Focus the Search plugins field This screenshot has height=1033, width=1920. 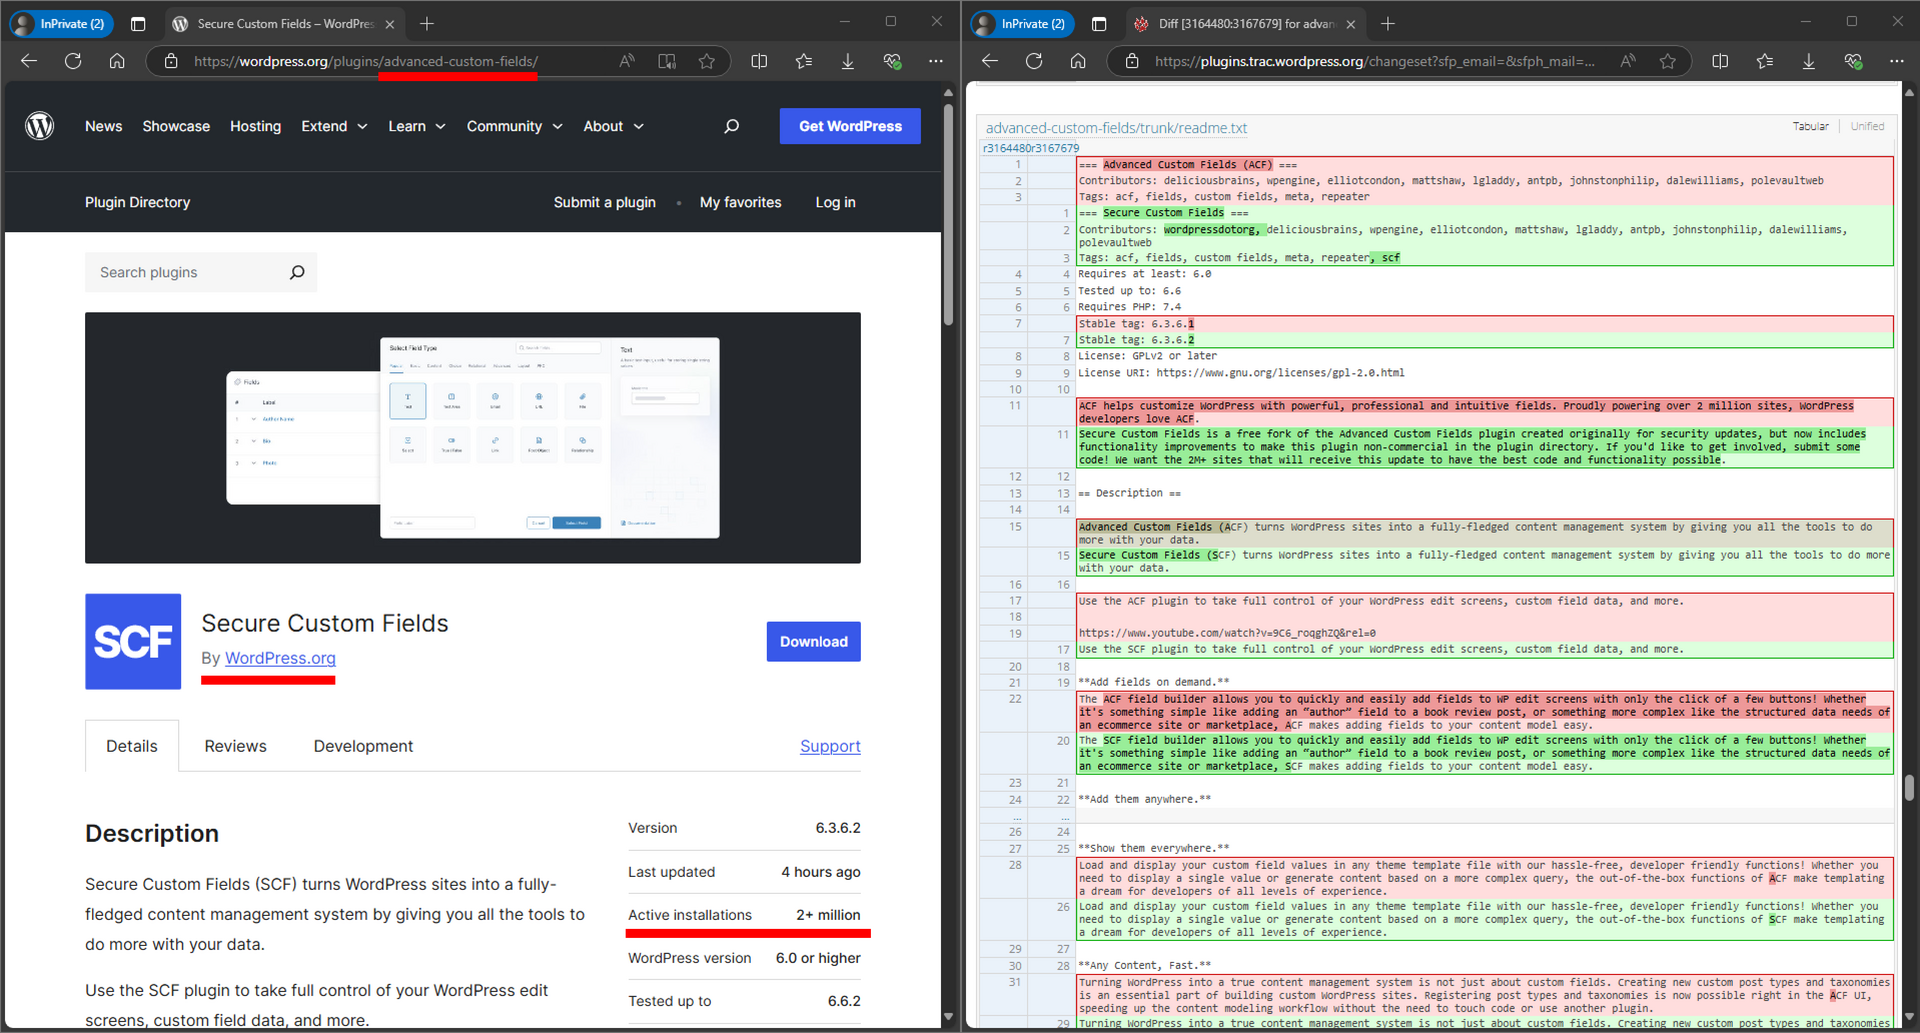click(190, 272)
